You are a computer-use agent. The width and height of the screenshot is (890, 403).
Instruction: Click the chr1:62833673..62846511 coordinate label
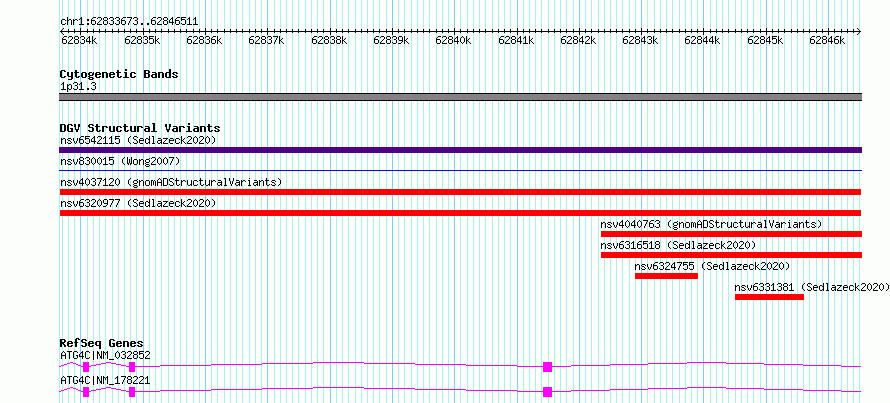(129, 22)
